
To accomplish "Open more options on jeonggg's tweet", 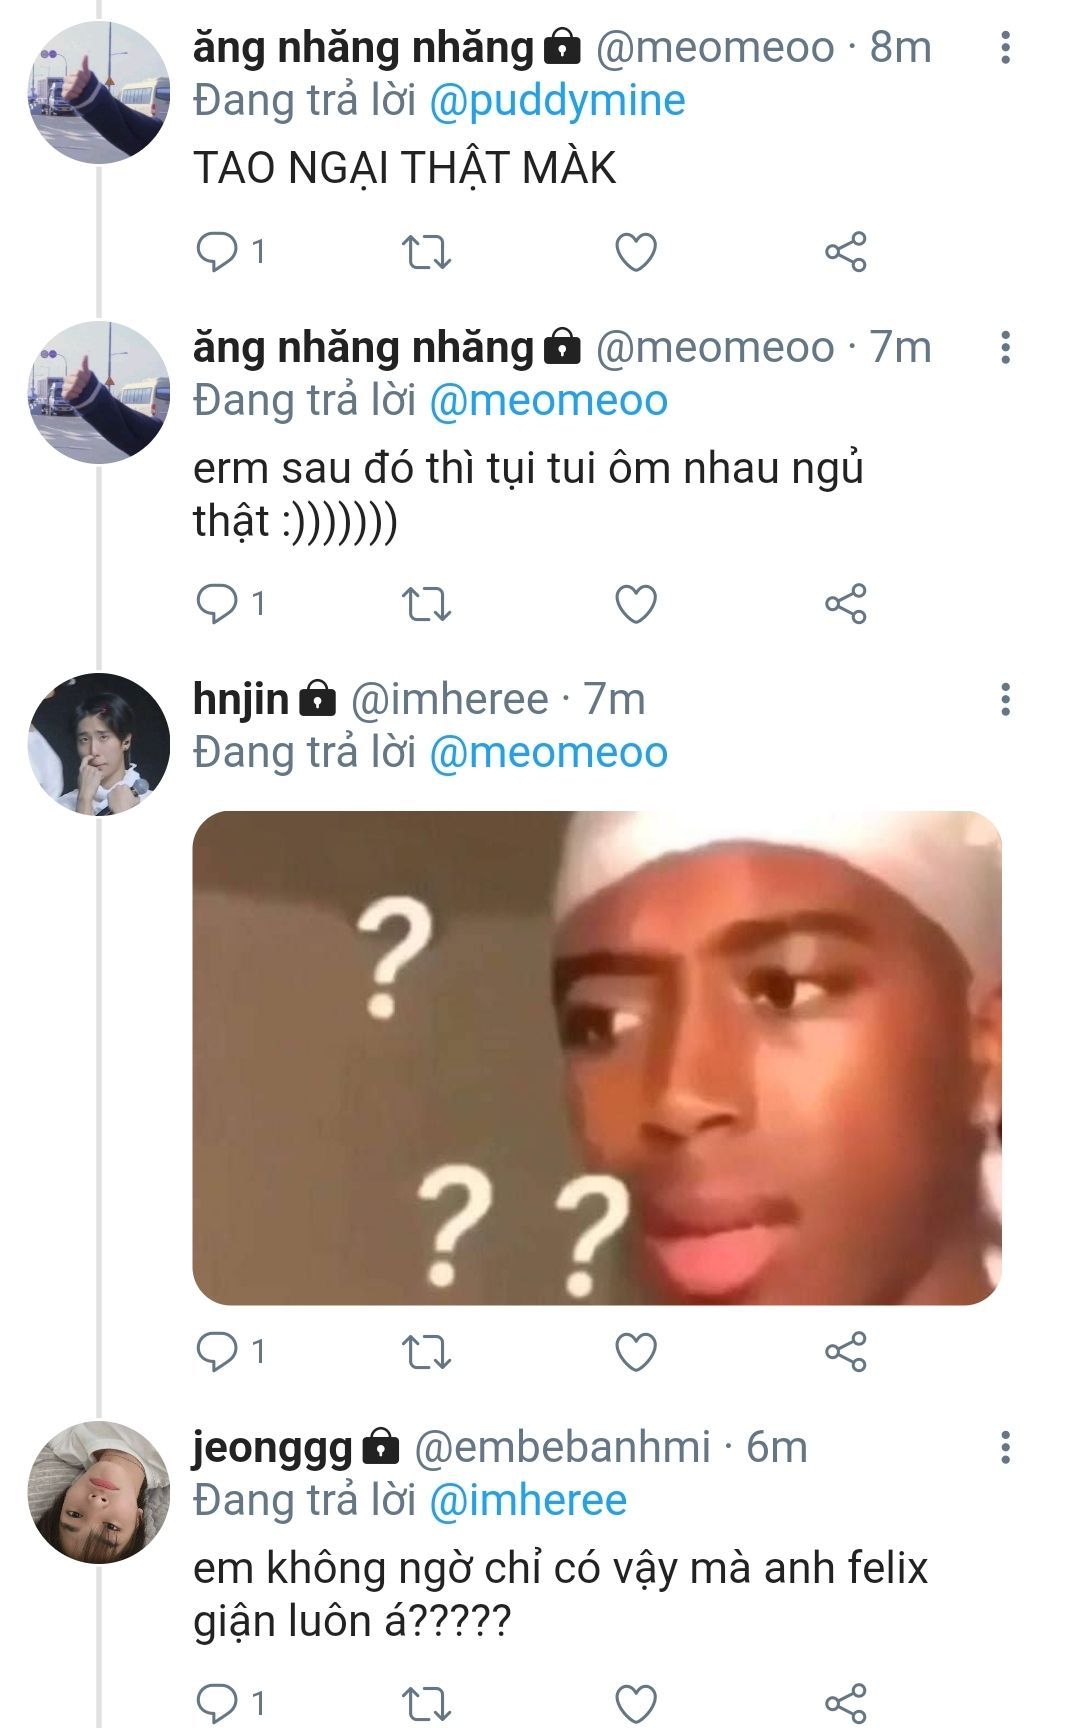I will (x=1005, y=1448).
